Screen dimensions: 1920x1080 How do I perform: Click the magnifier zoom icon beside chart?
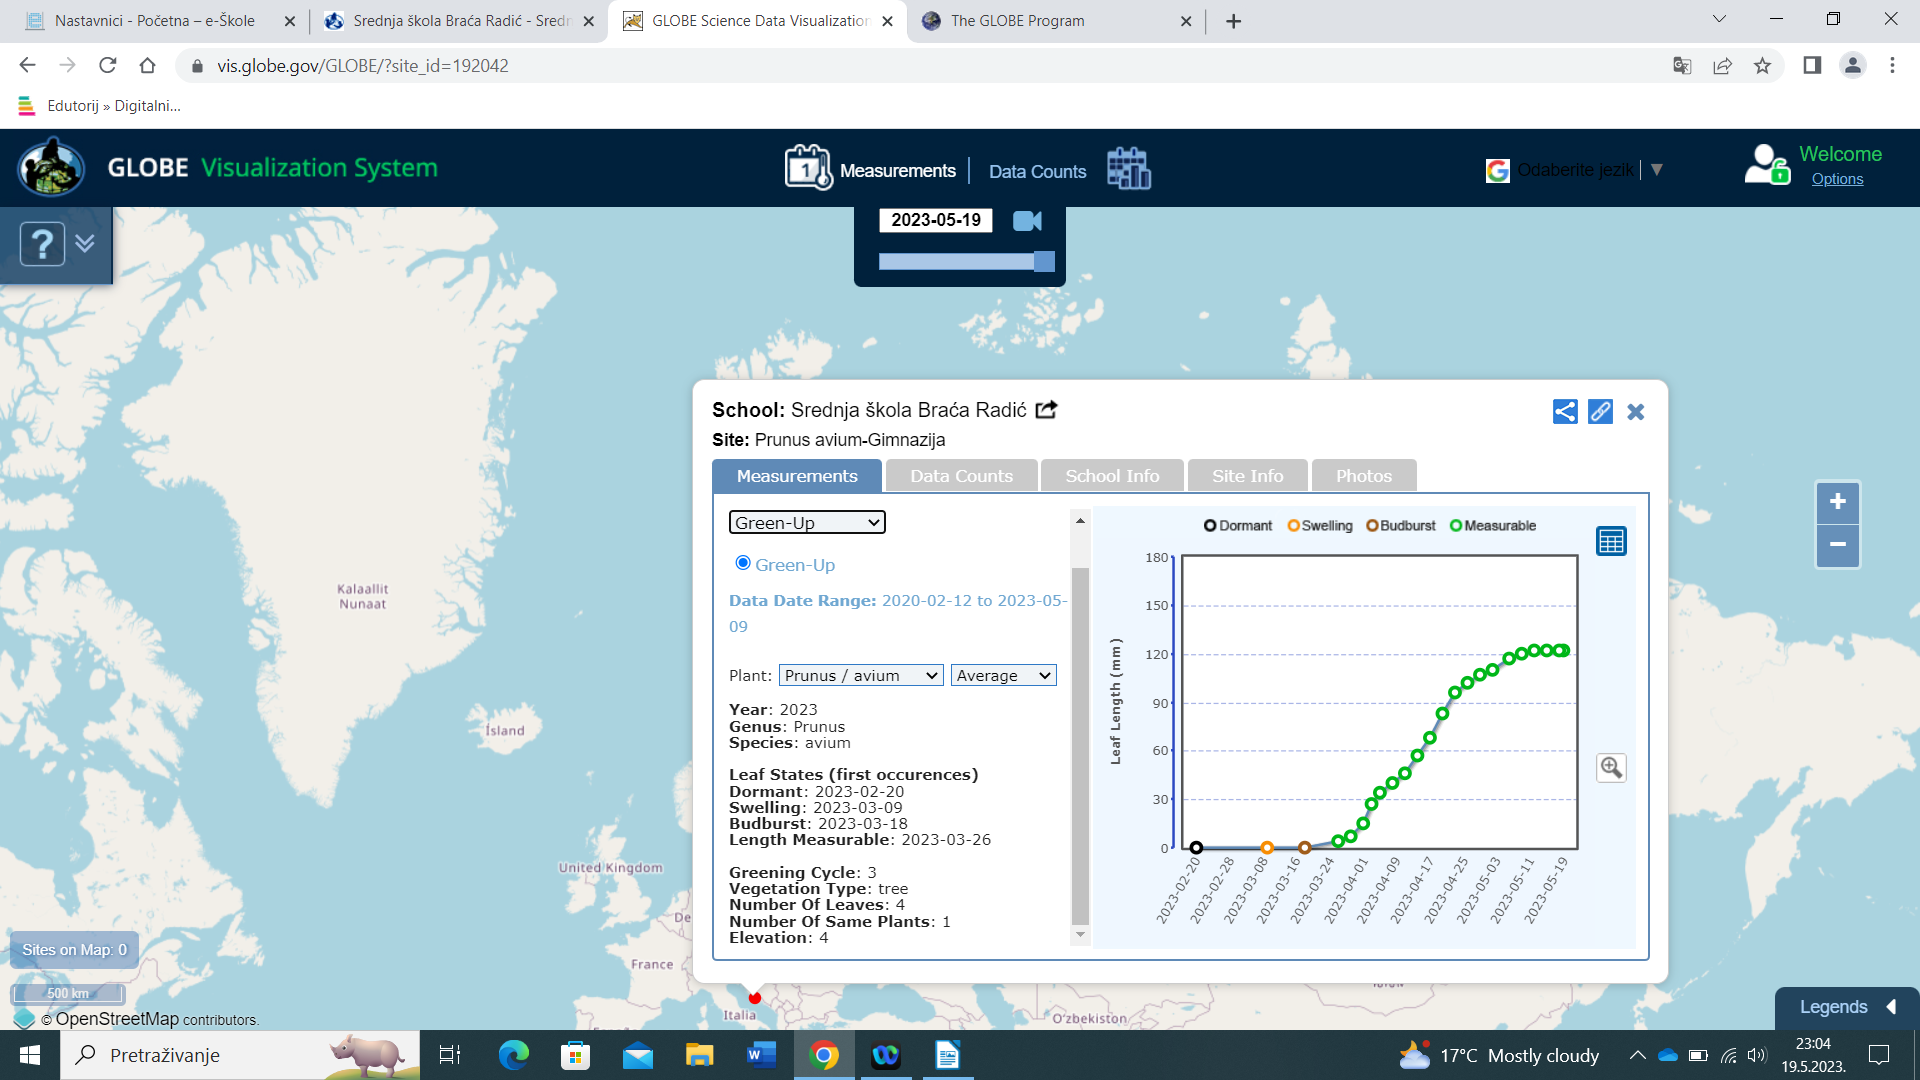pyautogui.click(x=1611, y=768)
